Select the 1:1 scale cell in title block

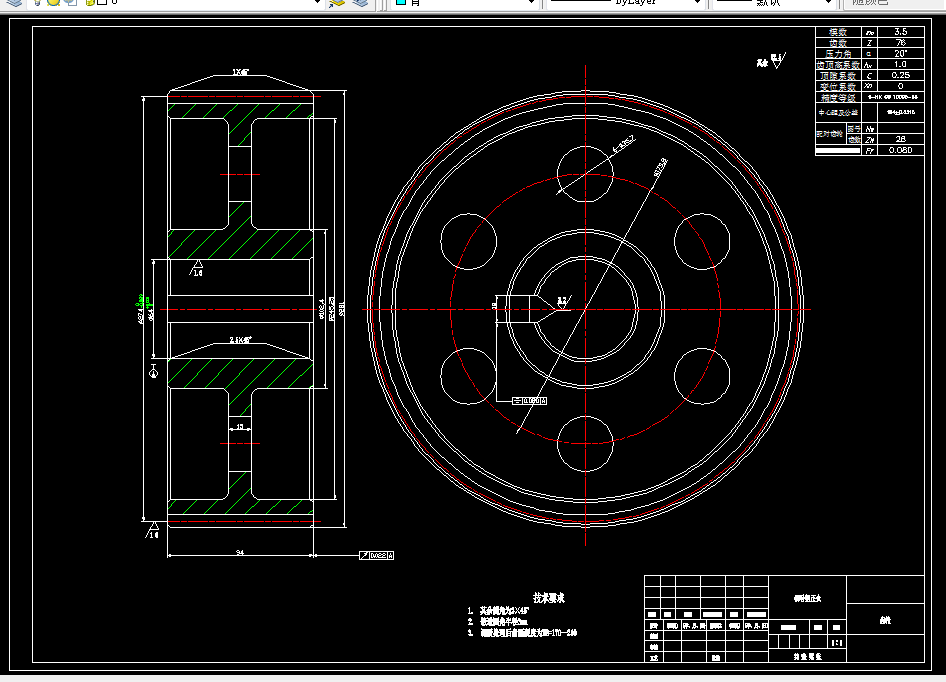pos(837,643)
